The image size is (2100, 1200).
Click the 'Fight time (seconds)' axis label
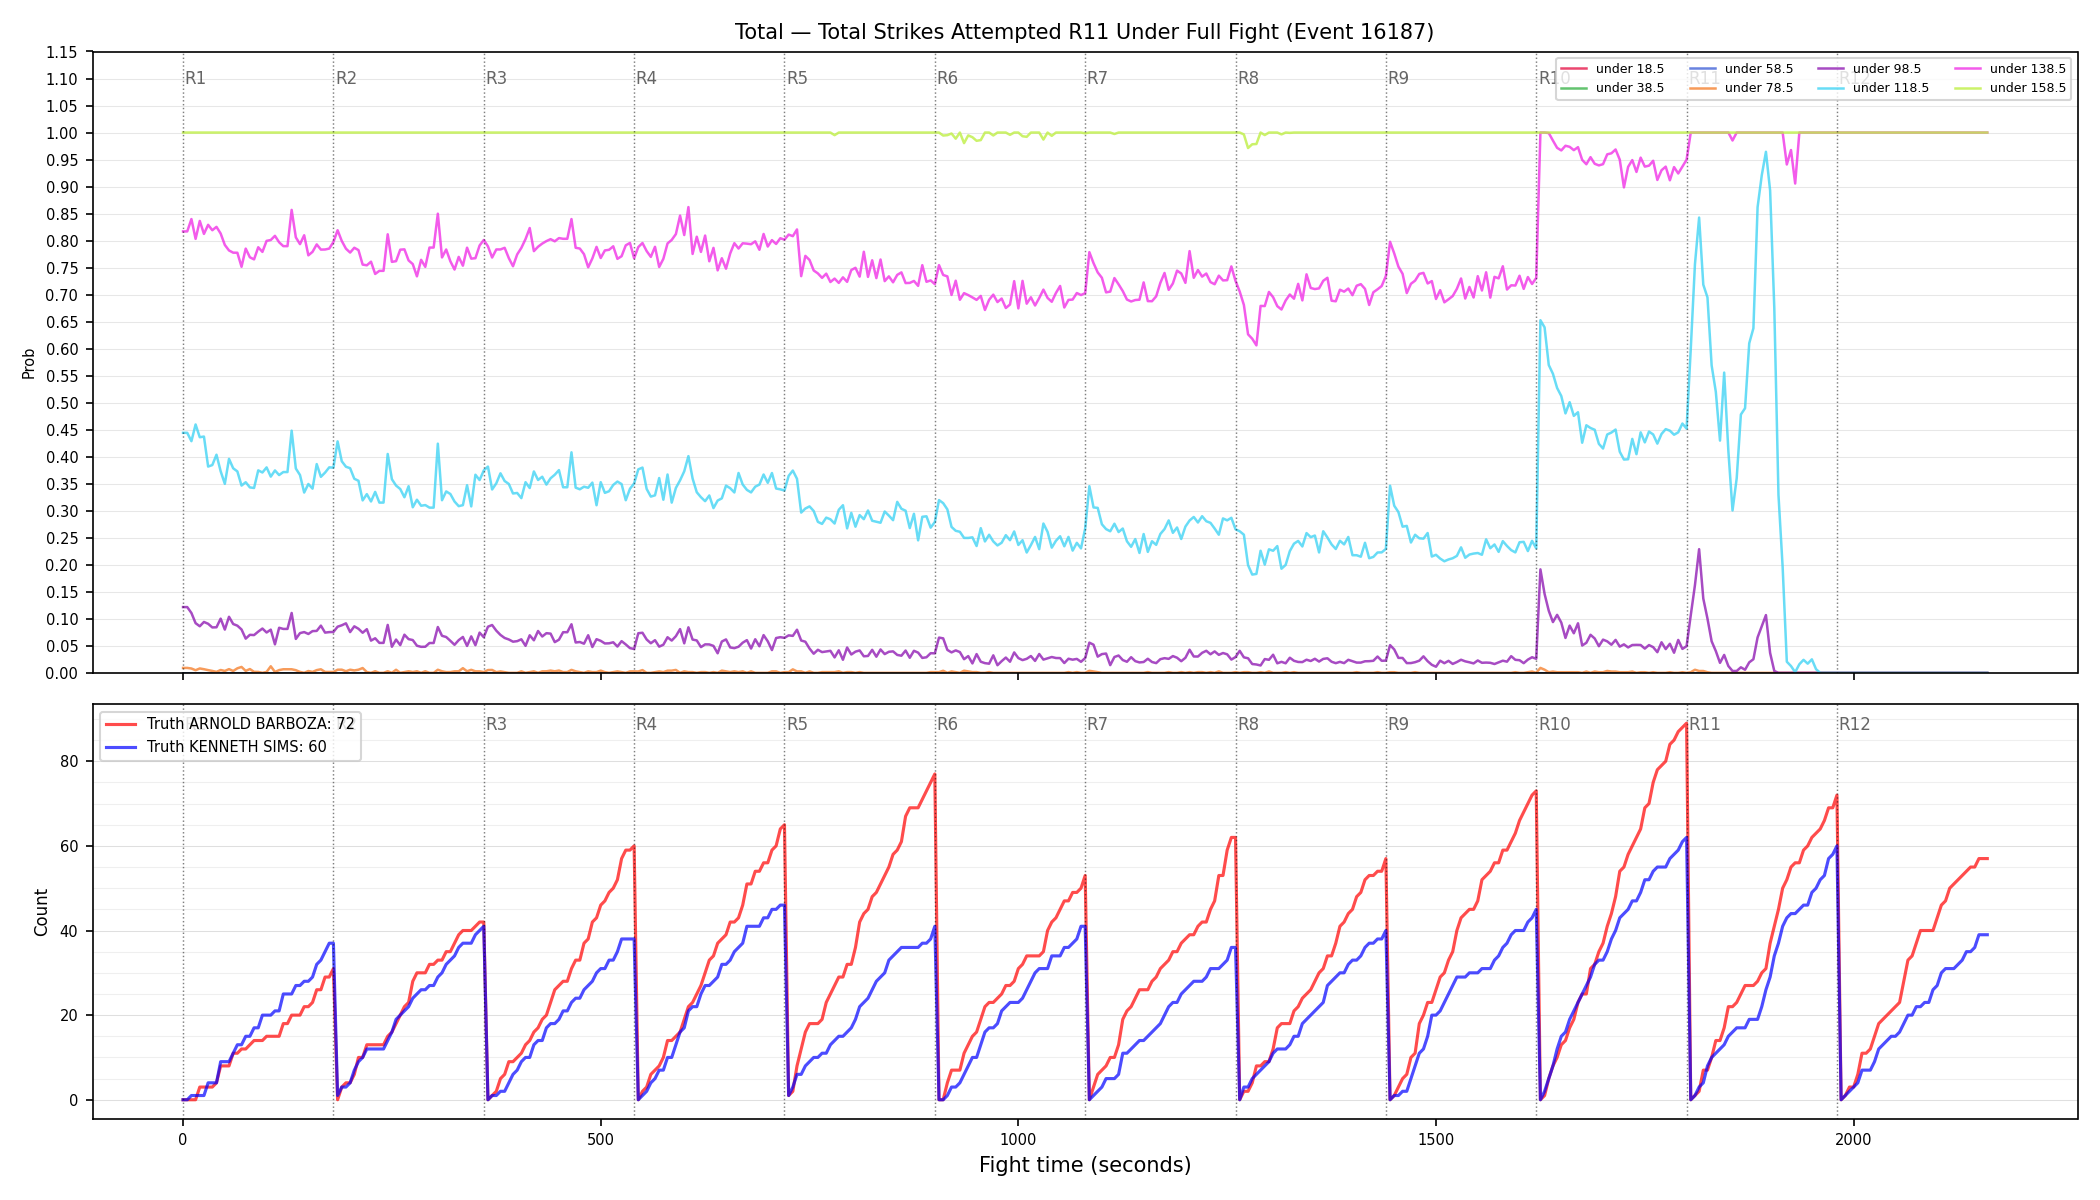click(1085, 1165)
